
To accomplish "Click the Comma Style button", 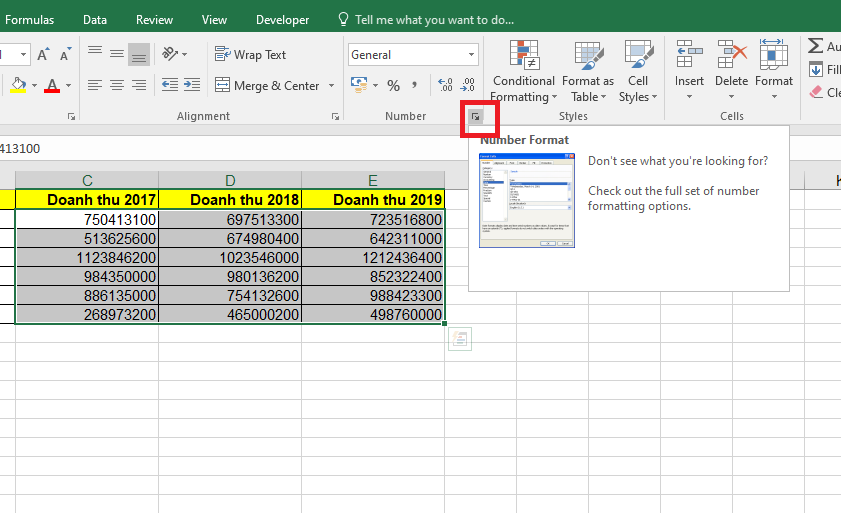I will (414, 86).
